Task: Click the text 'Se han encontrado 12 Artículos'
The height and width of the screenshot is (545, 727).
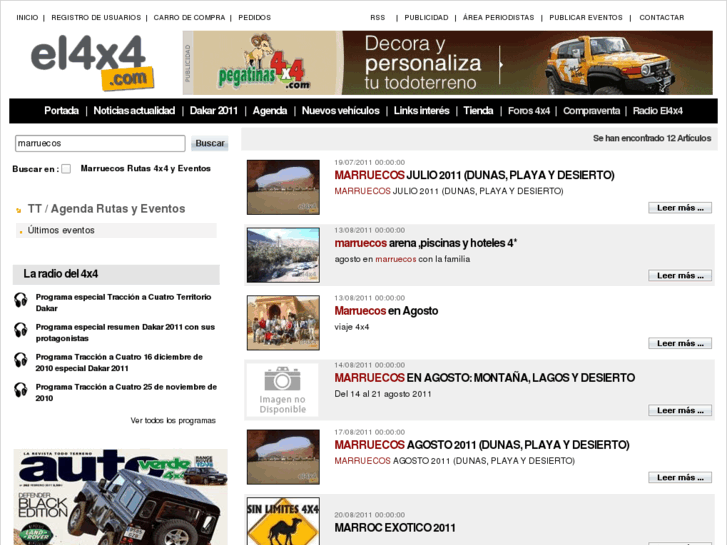Action: (652, 138)
